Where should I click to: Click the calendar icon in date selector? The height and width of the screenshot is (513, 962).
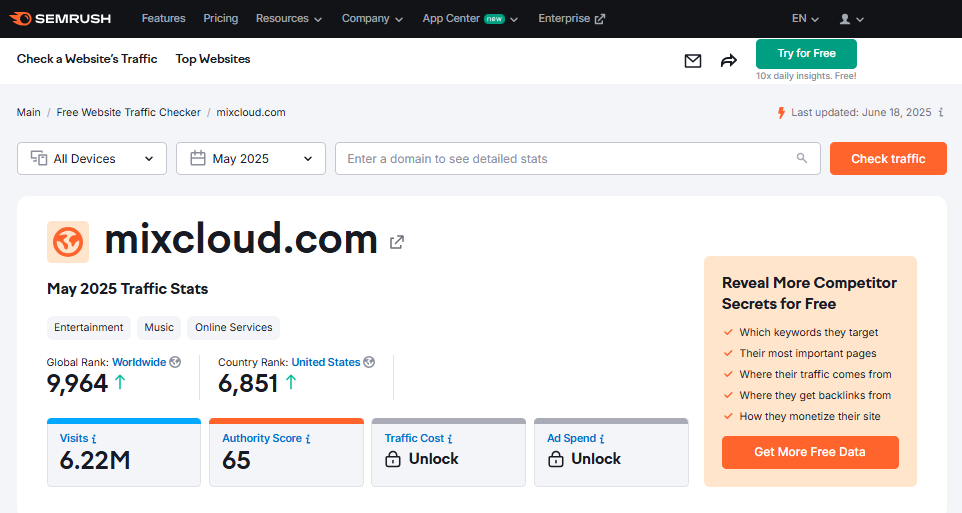(x=198, y=158)
